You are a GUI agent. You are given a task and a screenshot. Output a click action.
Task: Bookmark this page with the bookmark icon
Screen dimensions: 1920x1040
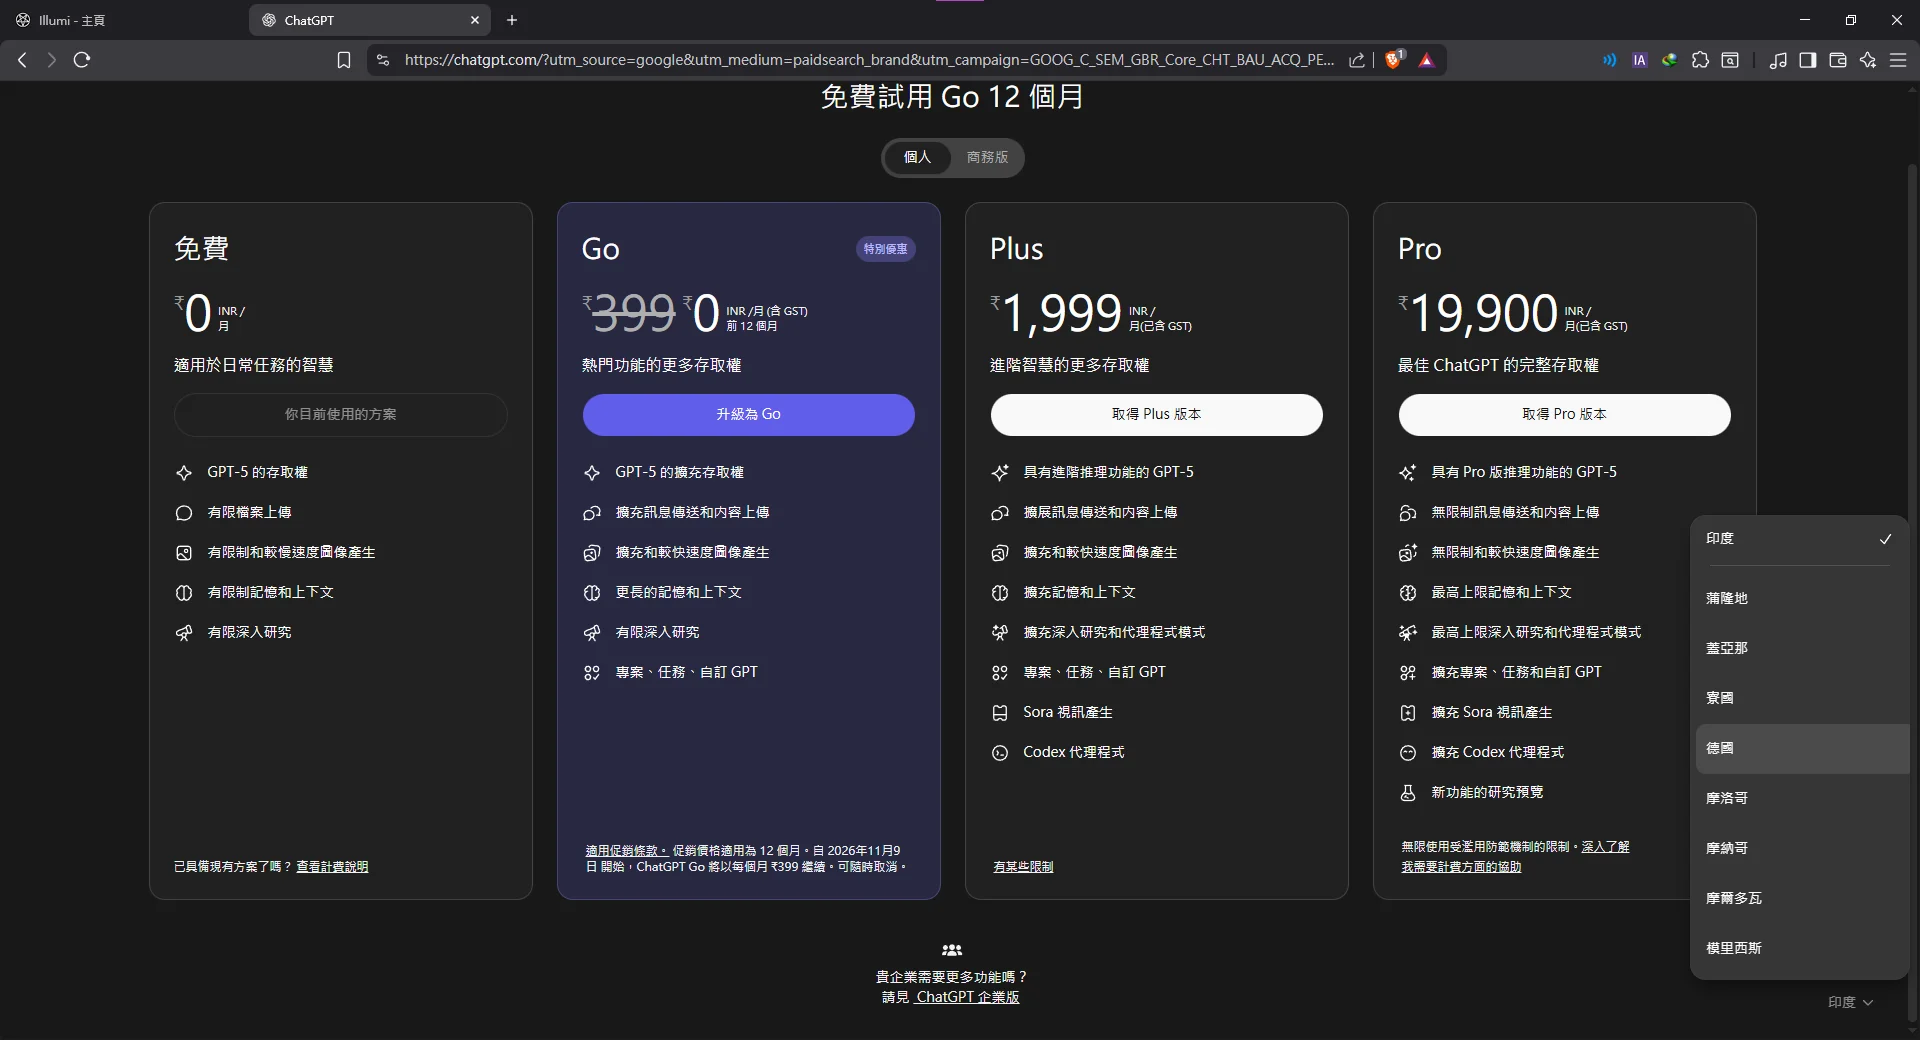(344, 60)
